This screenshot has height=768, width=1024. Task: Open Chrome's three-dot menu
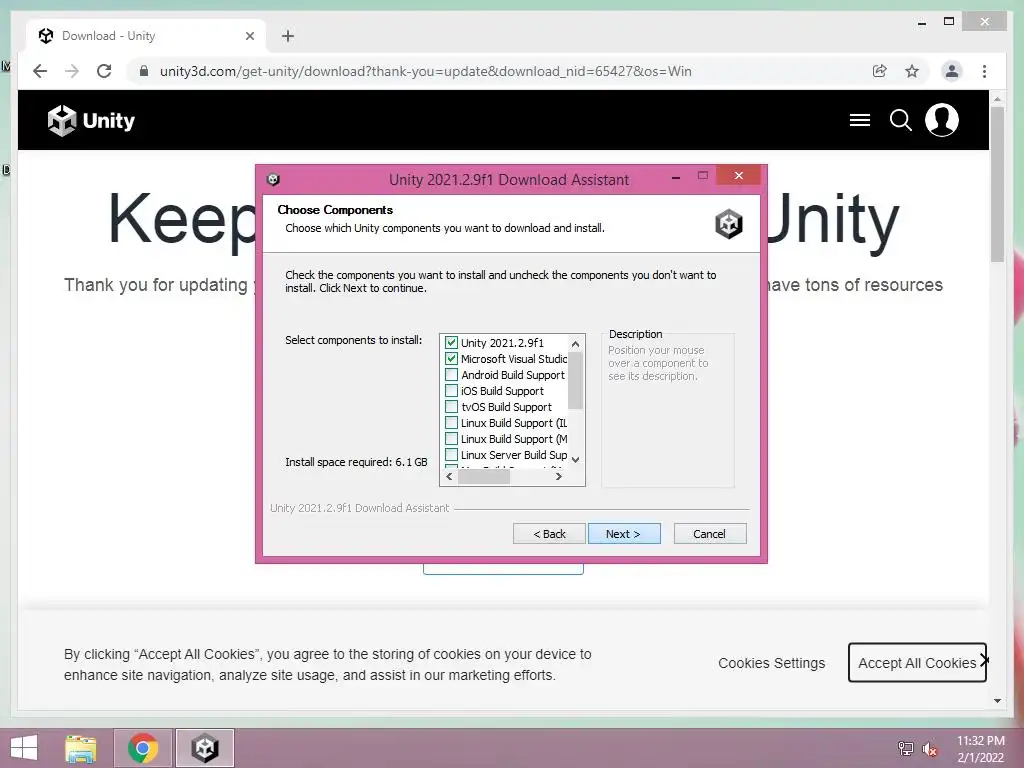click(x=984, y=71)
